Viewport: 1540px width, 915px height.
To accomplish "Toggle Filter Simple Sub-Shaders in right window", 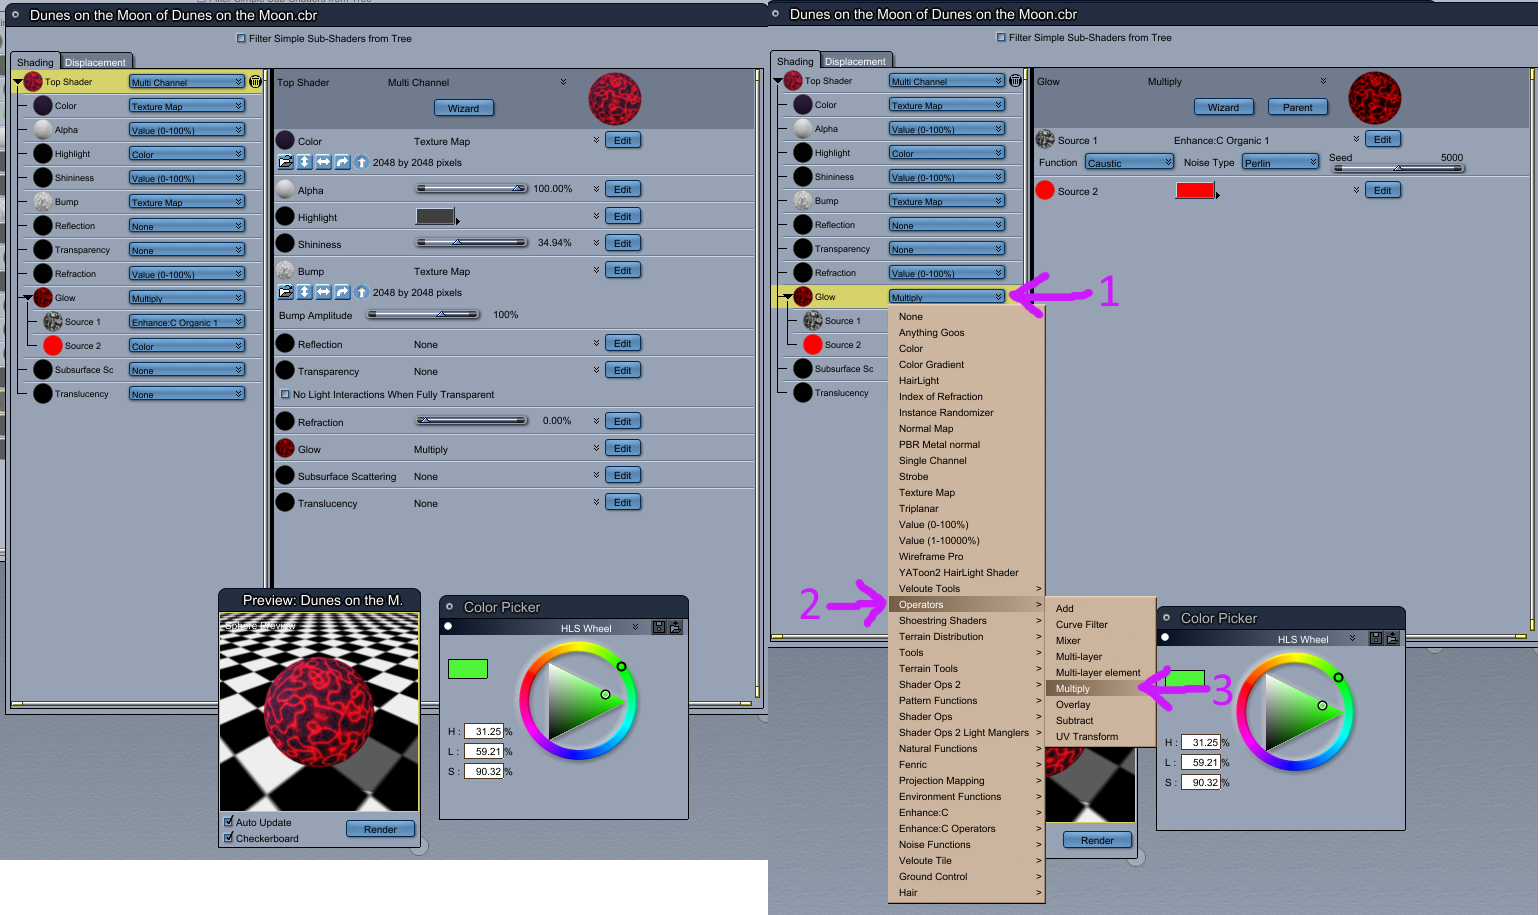I will [x=1001, y=38].
